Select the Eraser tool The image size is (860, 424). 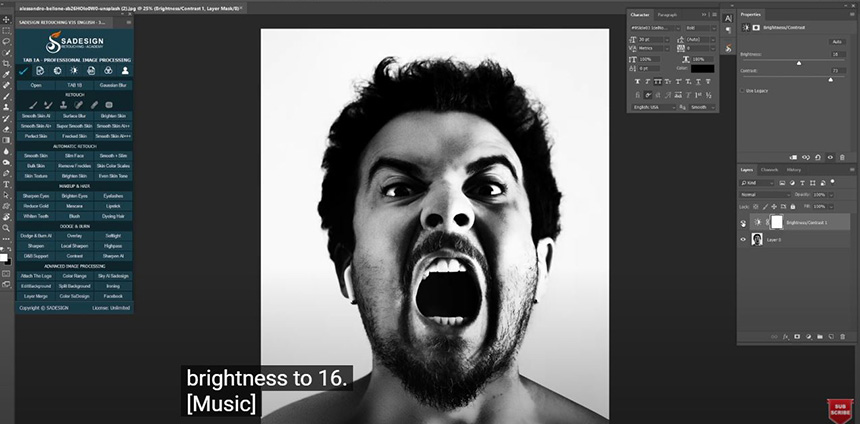point(6,129)
